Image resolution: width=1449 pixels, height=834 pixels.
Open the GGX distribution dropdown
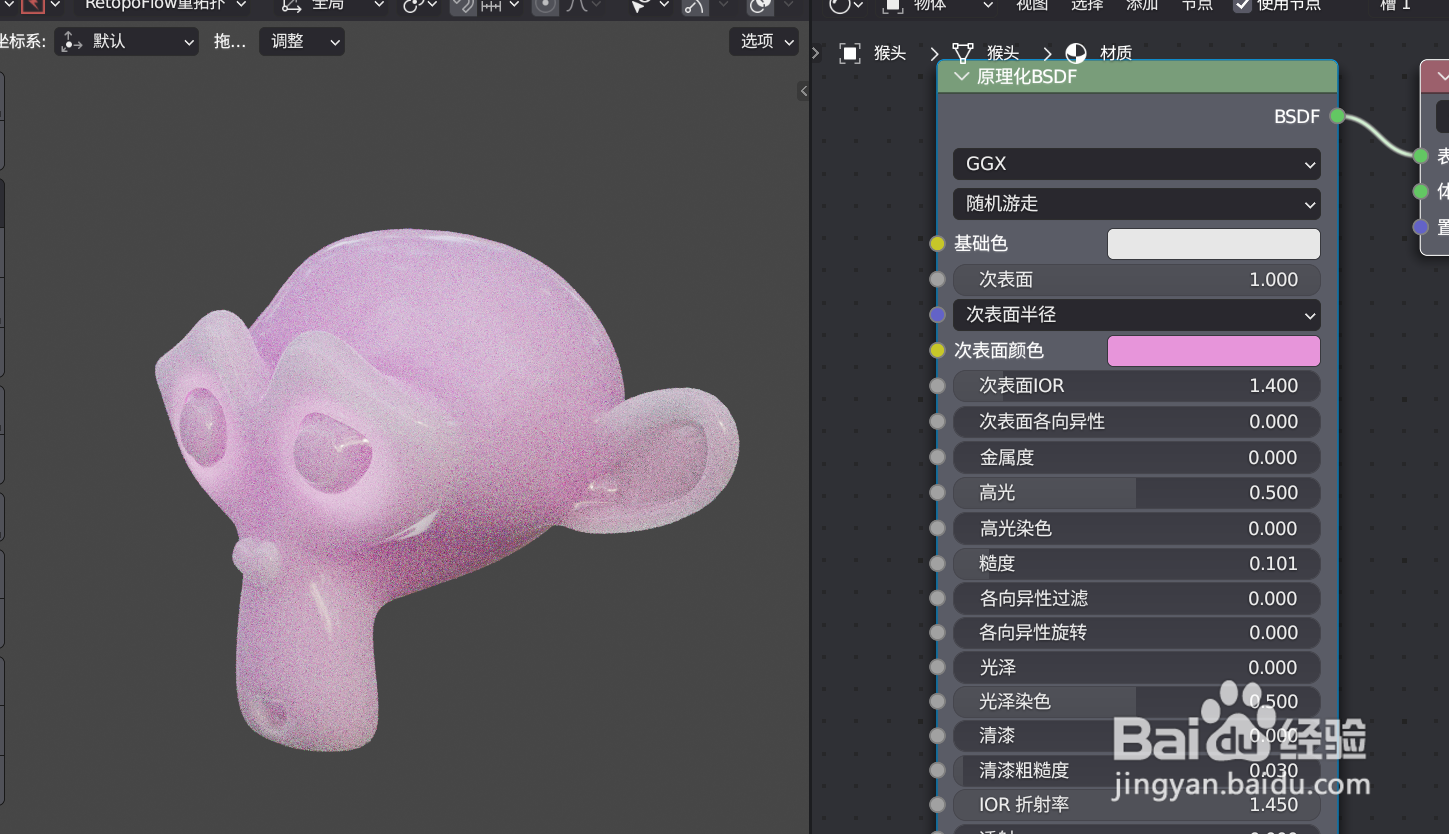click(x=1137, y=163)
